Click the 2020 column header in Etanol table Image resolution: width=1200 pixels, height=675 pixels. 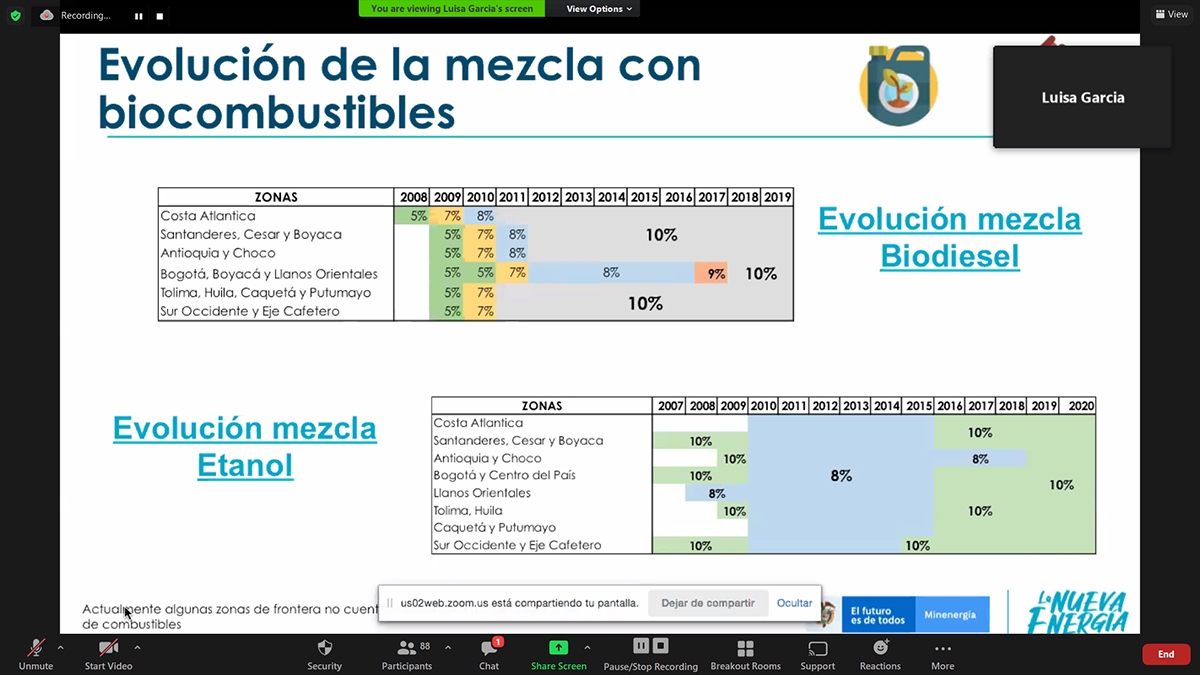[1080, 406]
